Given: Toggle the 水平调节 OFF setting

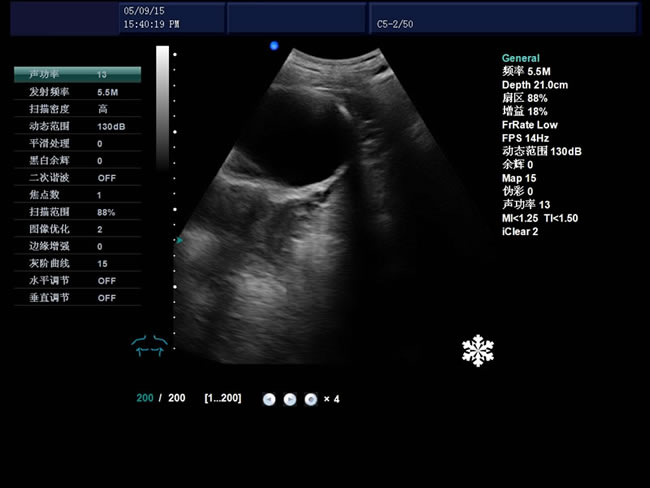Looking at the screenshot, I should click(106, 281).
